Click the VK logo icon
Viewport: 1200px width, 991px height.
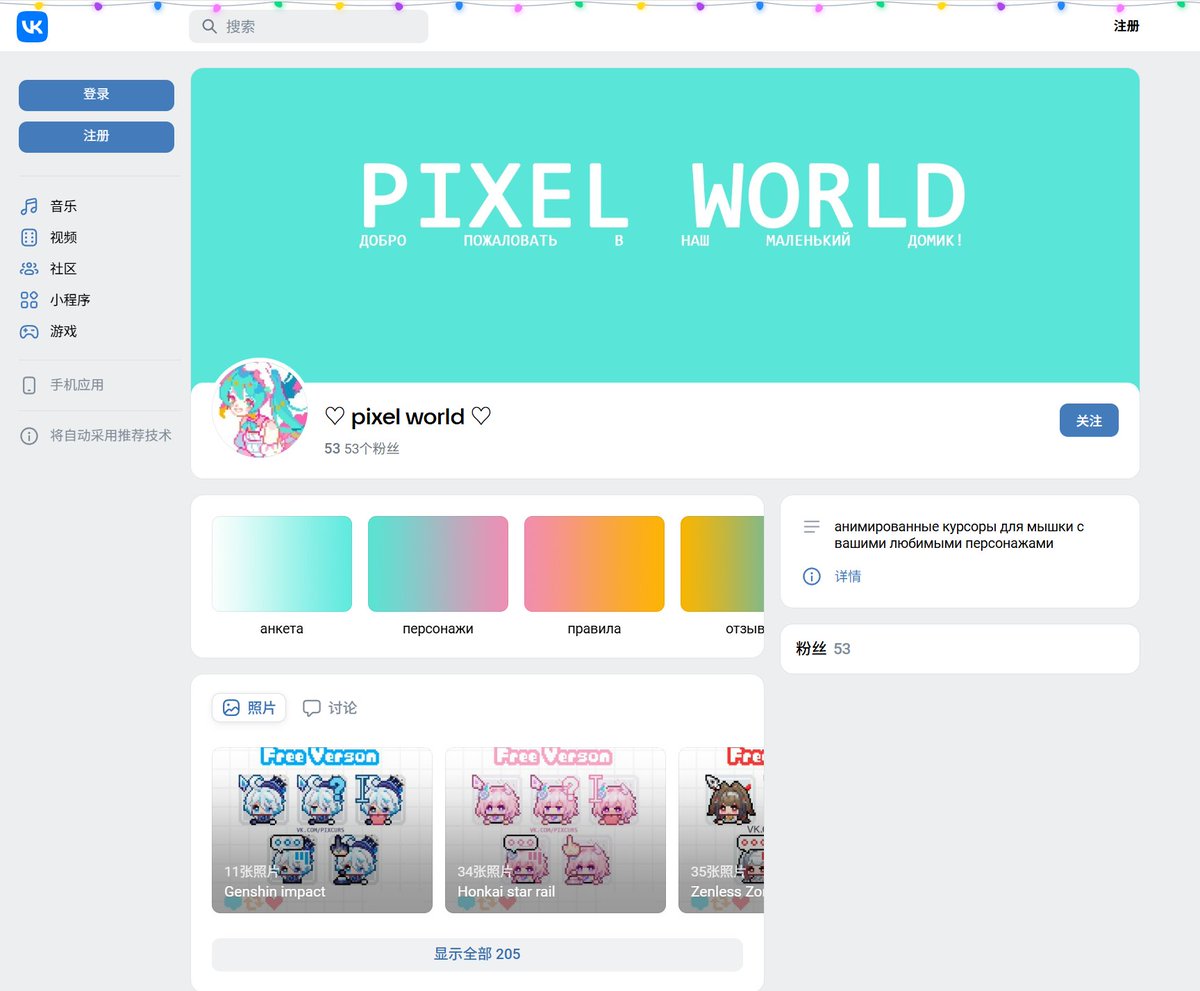[32, 27]
